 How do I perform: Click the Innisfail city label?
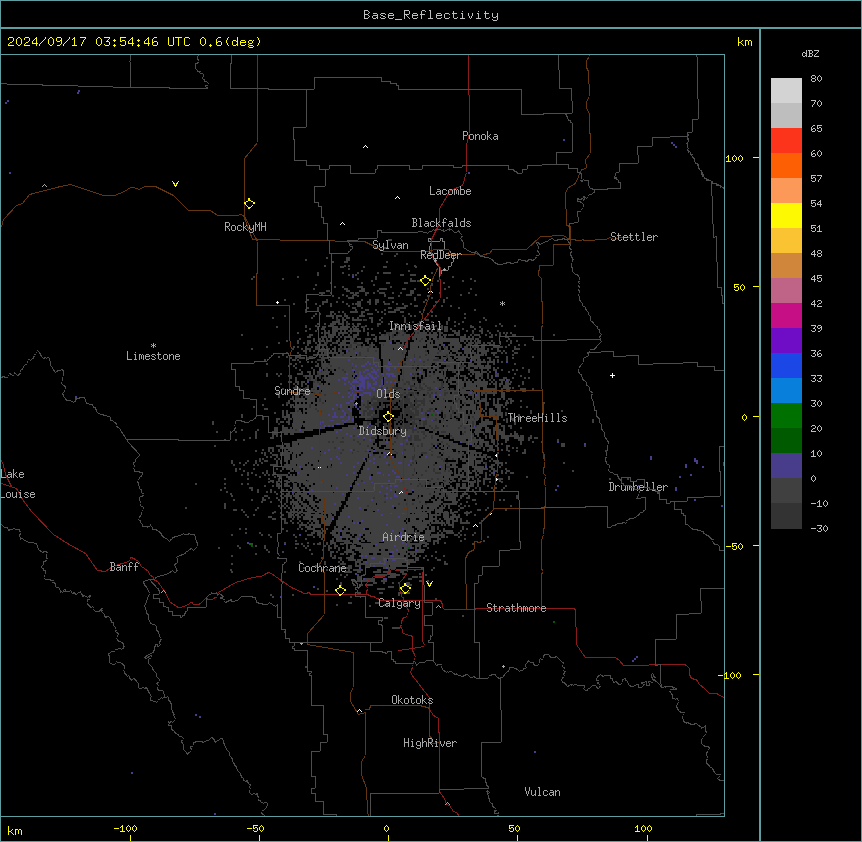[415, 326]
